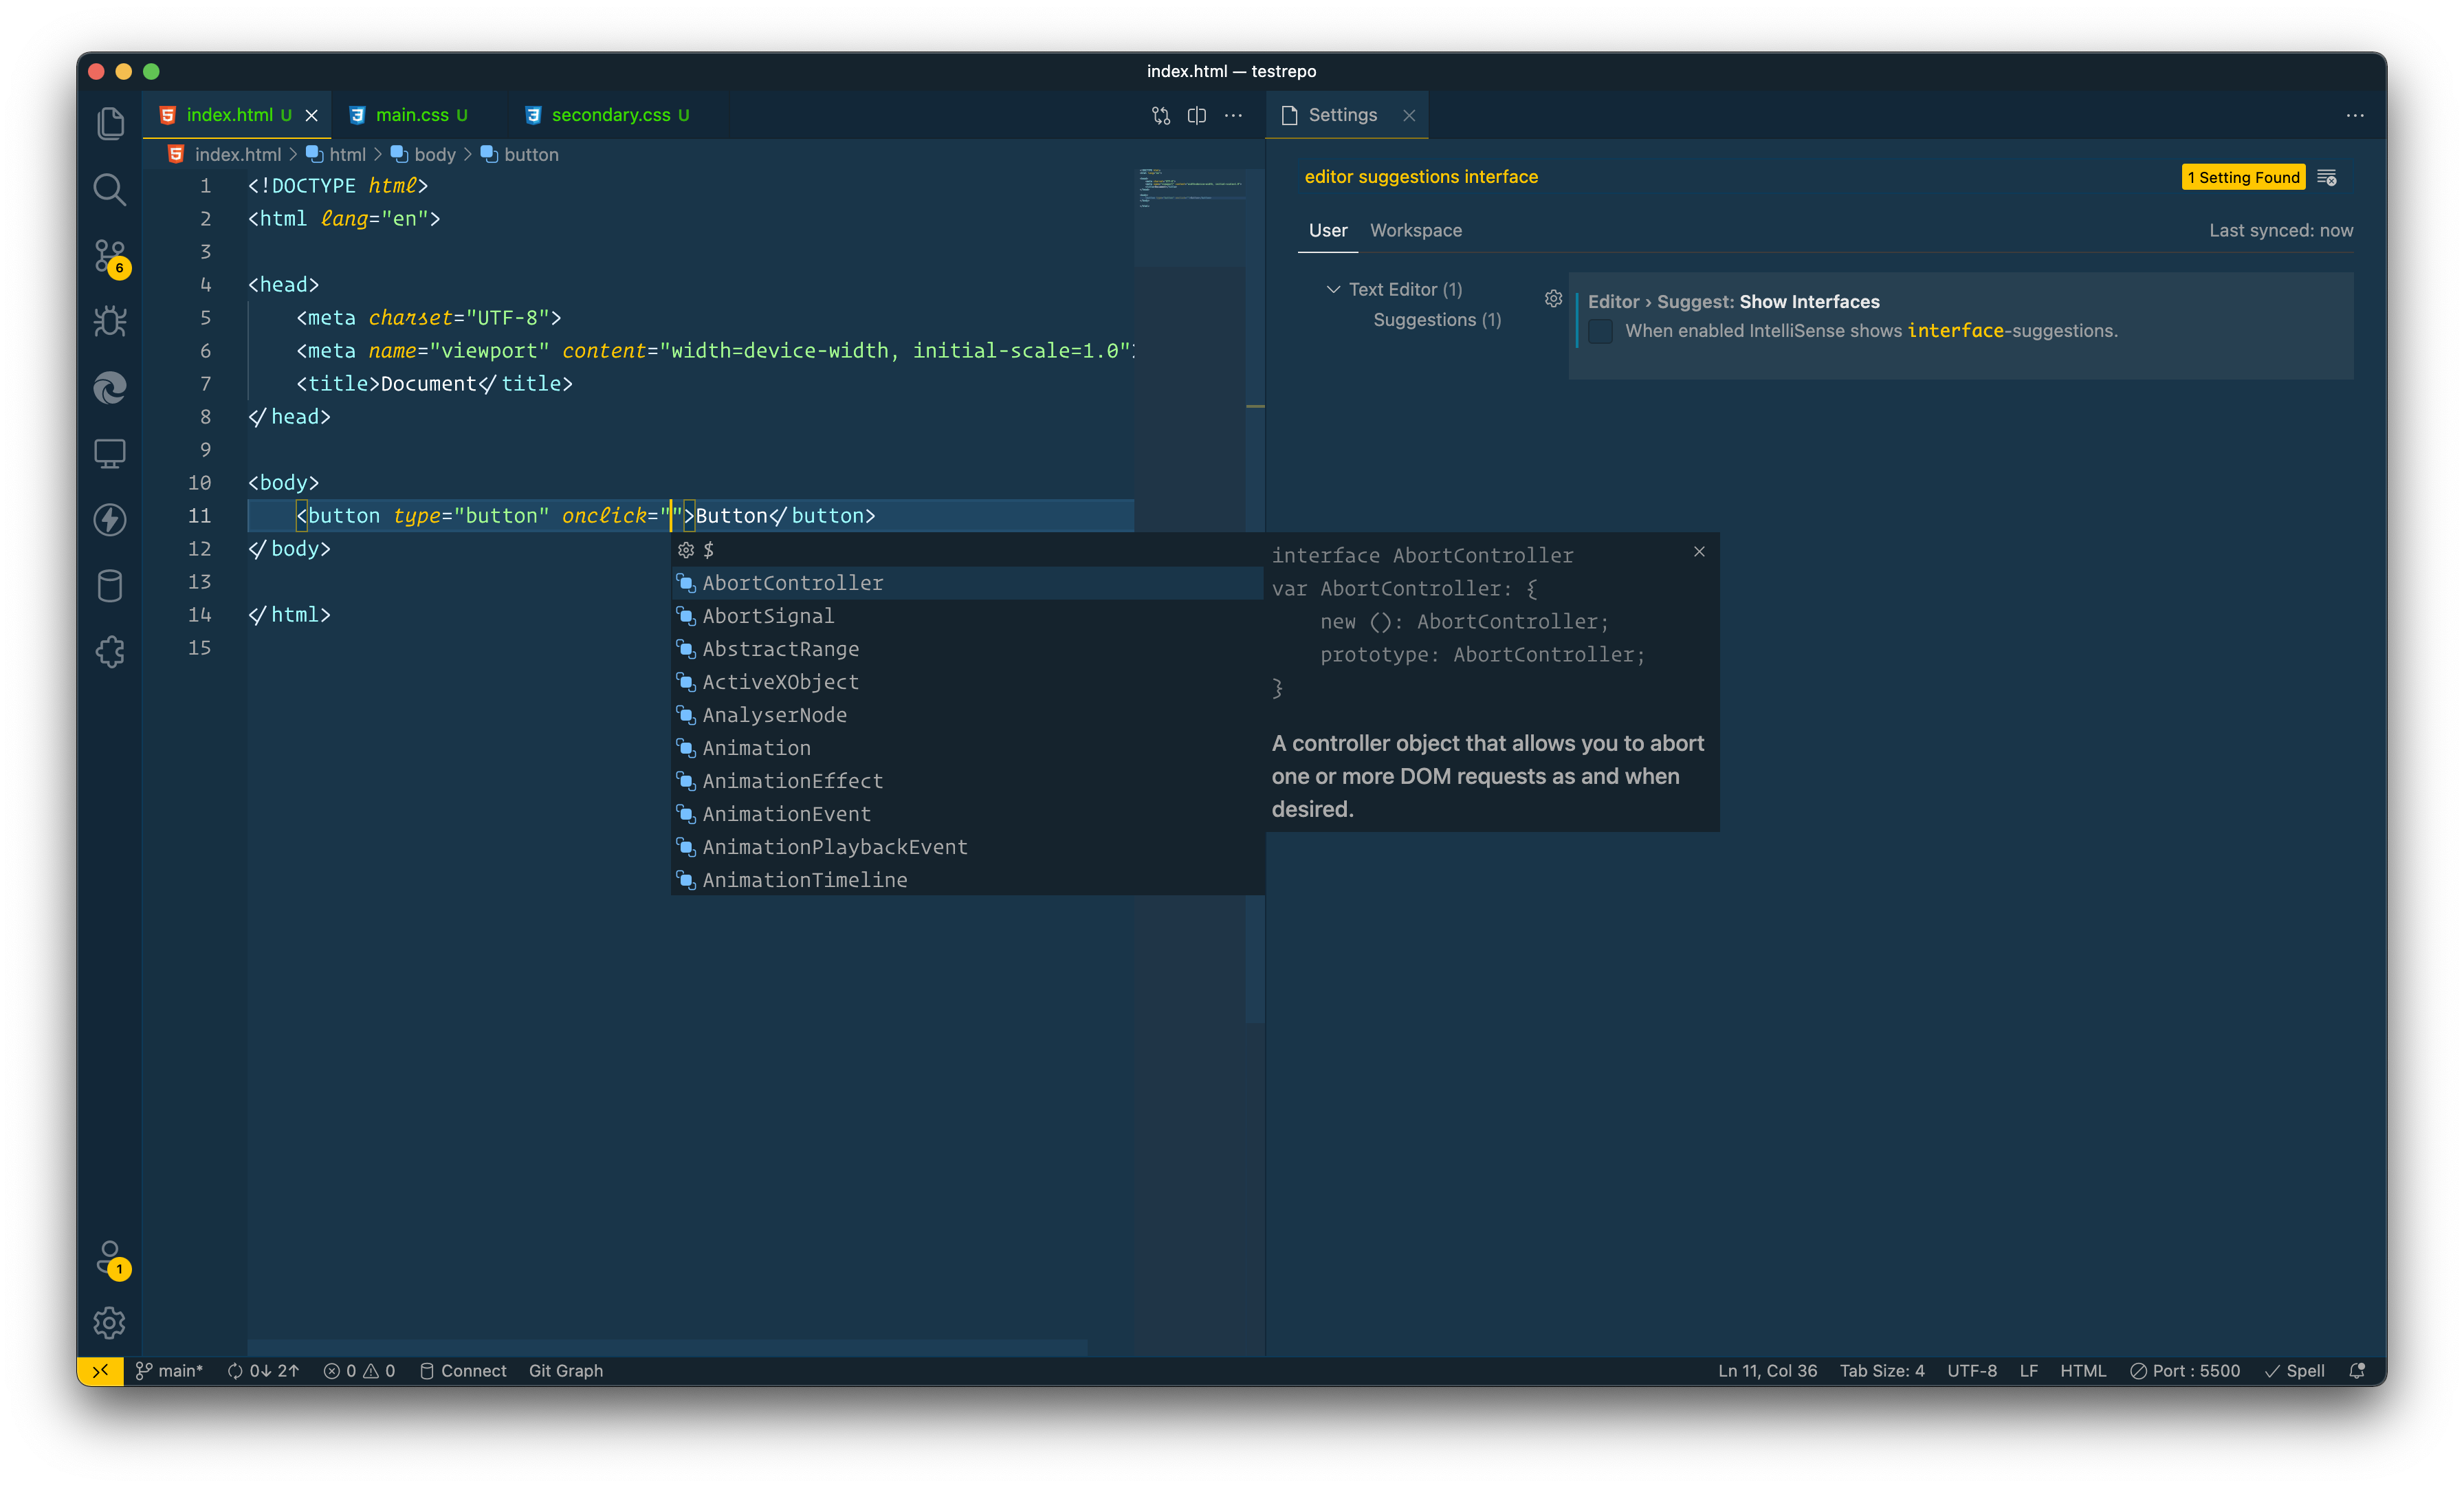Image resolution: width=2464 pixels, height=1488 pixels.
Task: Click errors and warnings count in status bar
Action: tap(359, 1370)
